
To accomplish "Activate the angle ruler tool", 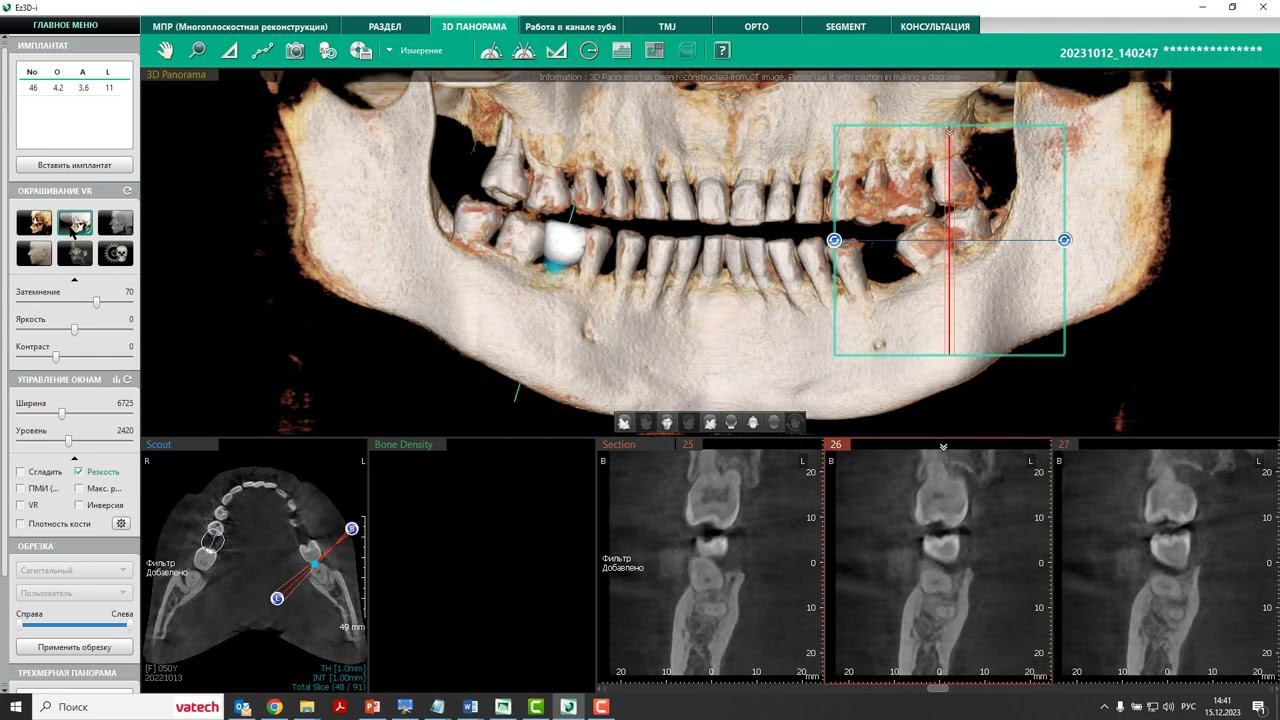I will (556, 50).
